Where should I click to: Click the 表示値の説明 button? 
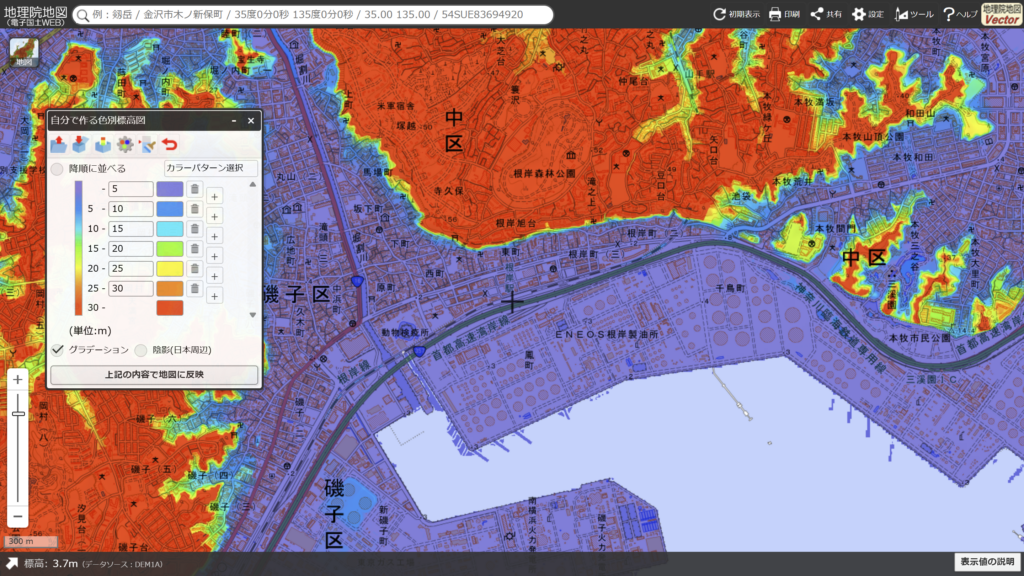click(x=987, y=562)
